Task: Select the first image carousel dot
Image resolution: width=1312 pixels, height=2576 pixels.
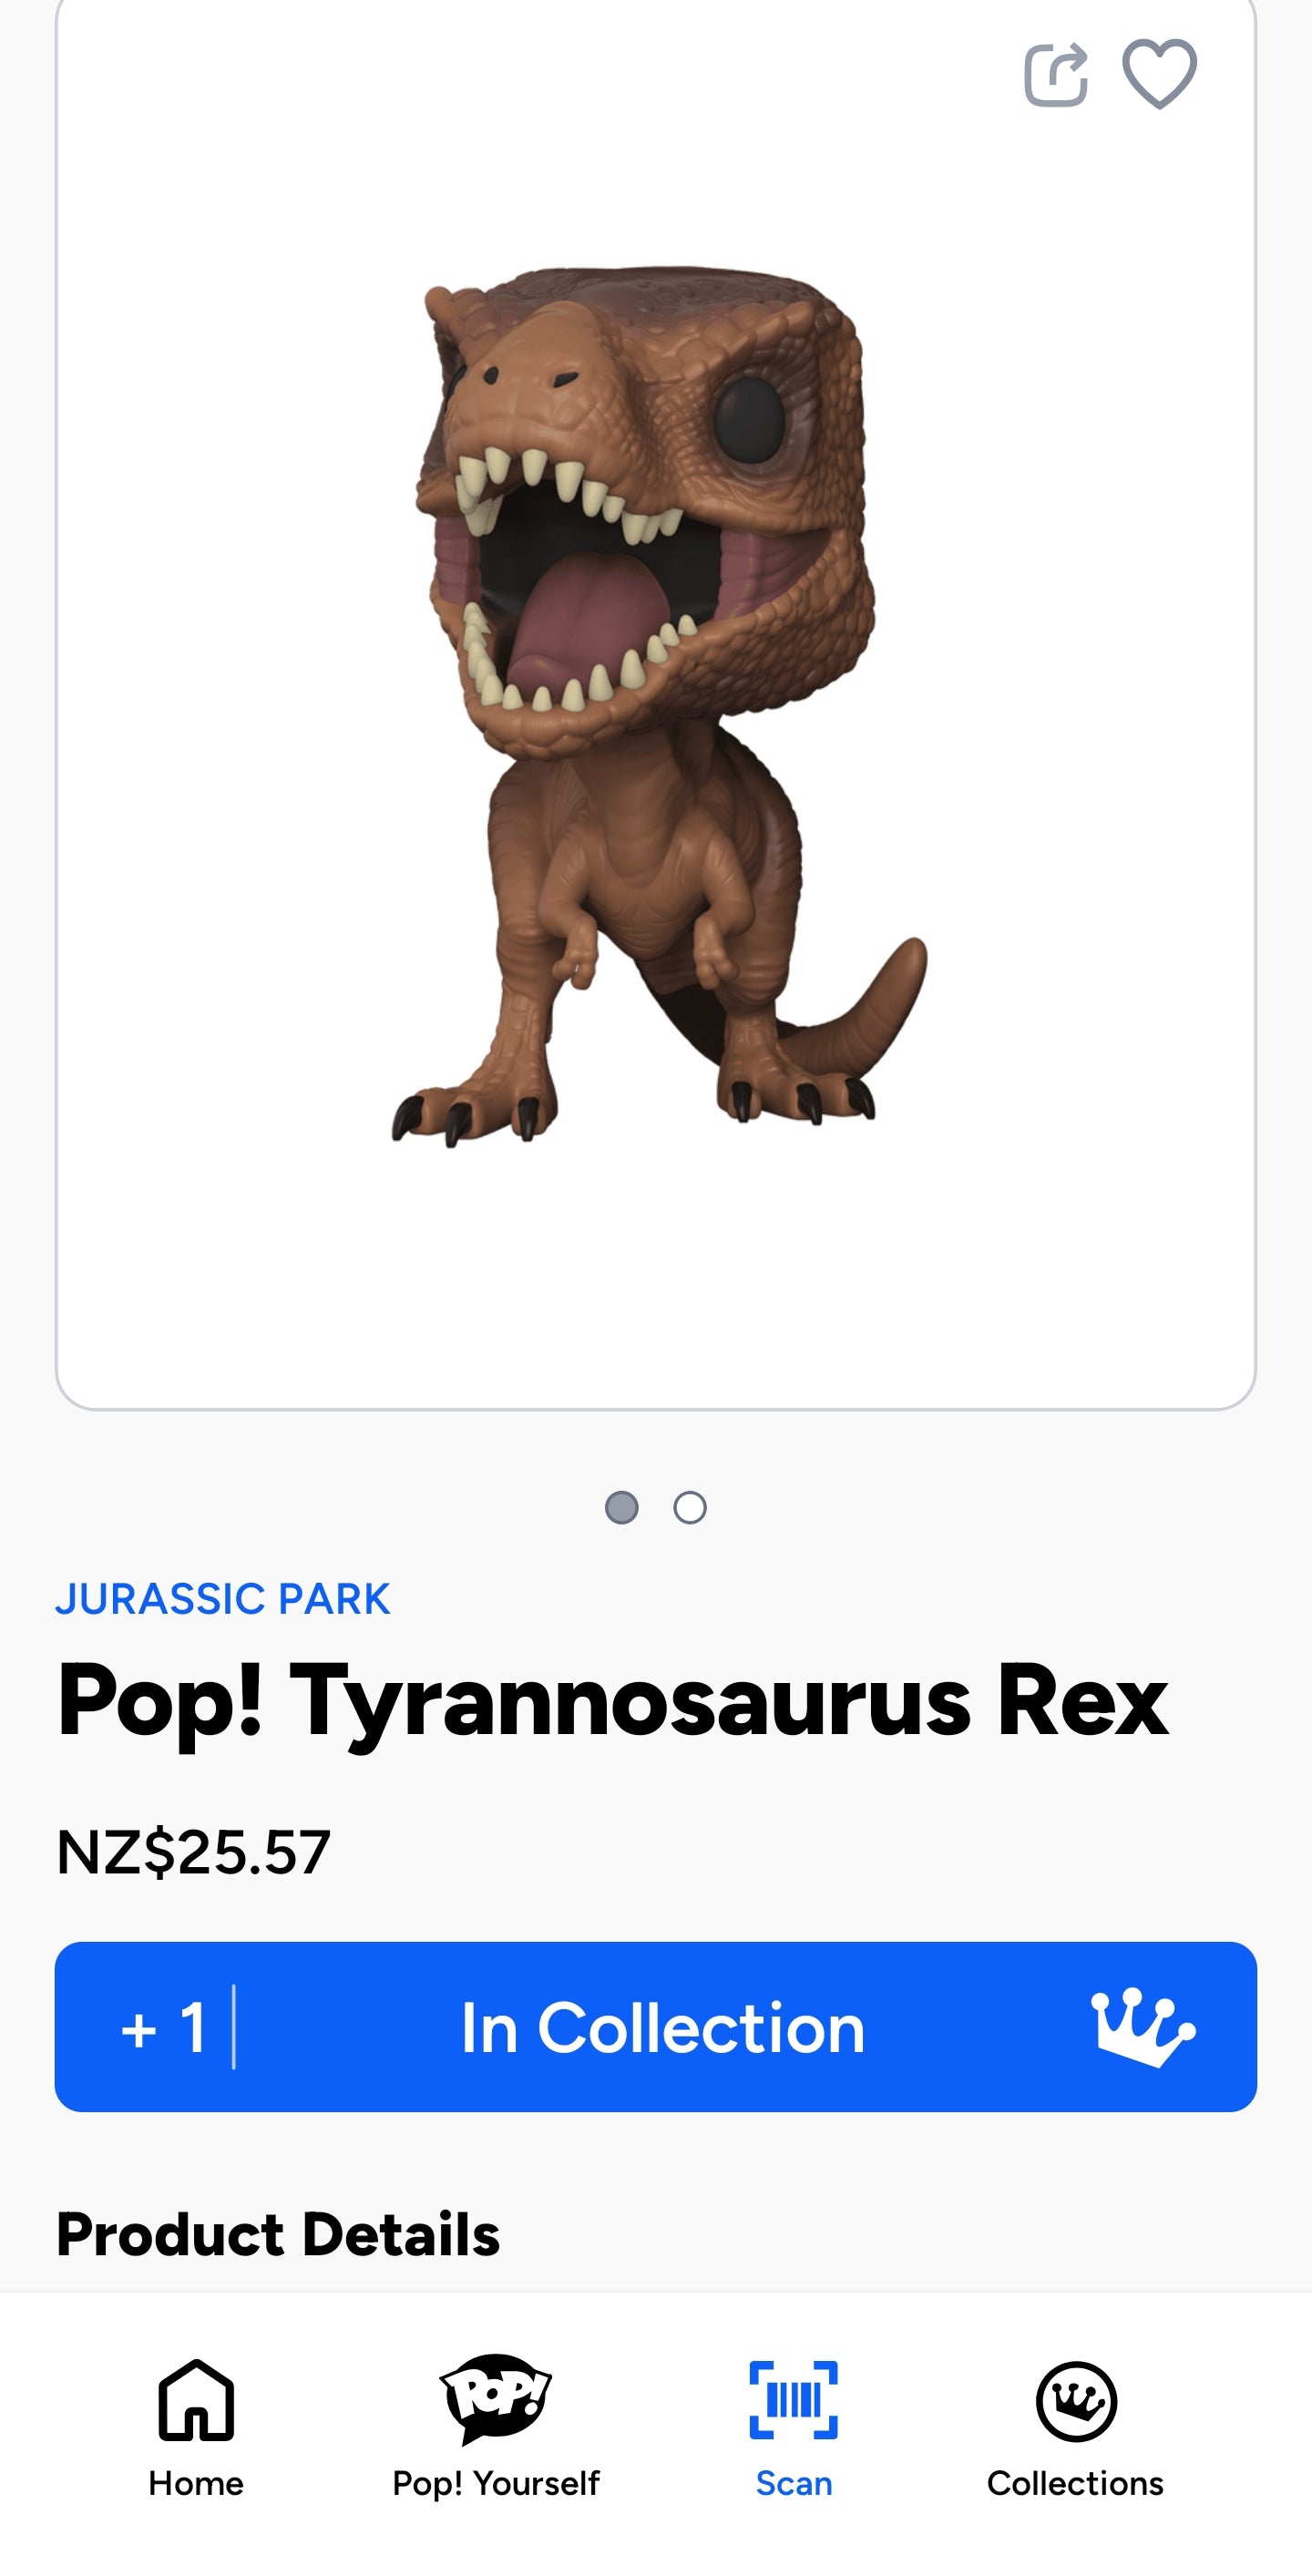Action: 621,1507
